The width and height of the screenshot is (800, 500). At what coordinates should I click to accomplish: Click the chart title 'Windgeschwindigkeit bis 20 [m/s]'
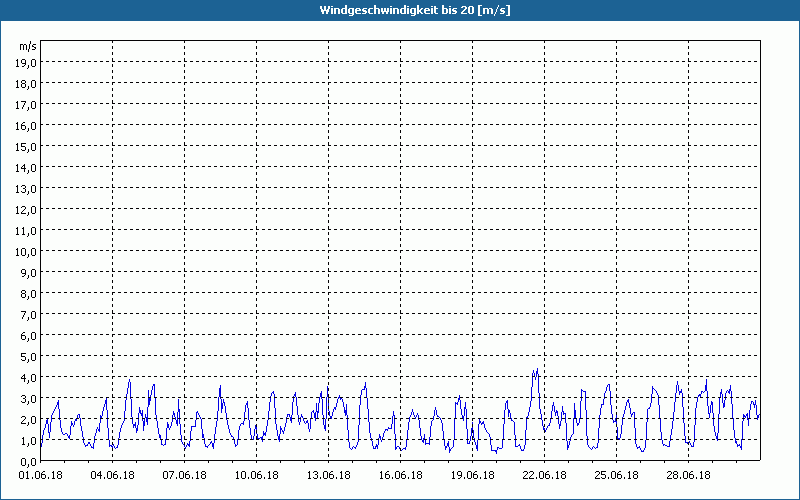pos(414,10)
